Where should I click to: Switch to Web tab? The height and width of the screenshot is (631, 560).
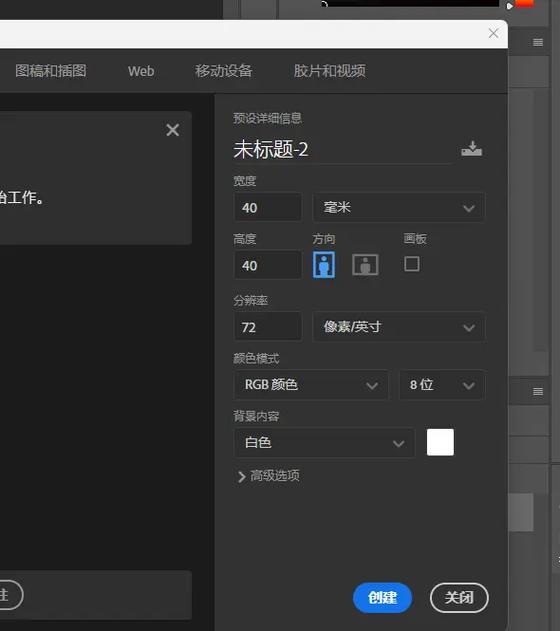(x=141, y=71)
